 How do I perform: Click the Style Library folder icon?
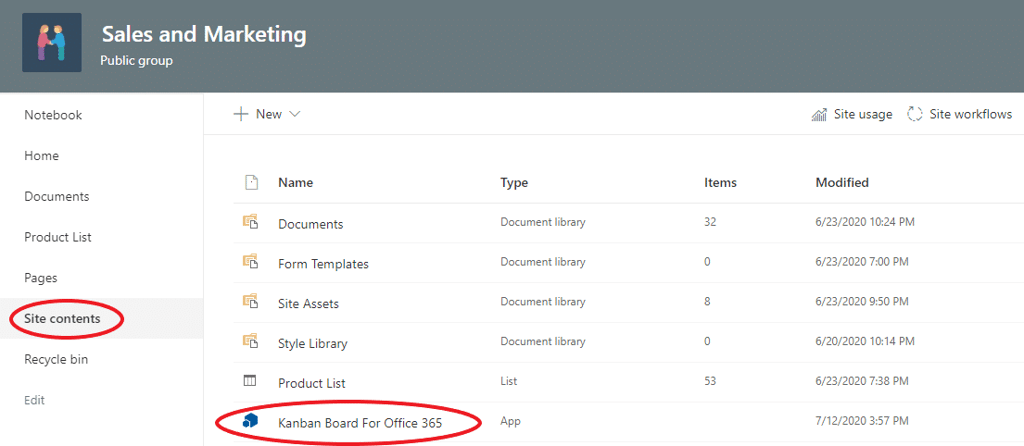tap(251, 342)
